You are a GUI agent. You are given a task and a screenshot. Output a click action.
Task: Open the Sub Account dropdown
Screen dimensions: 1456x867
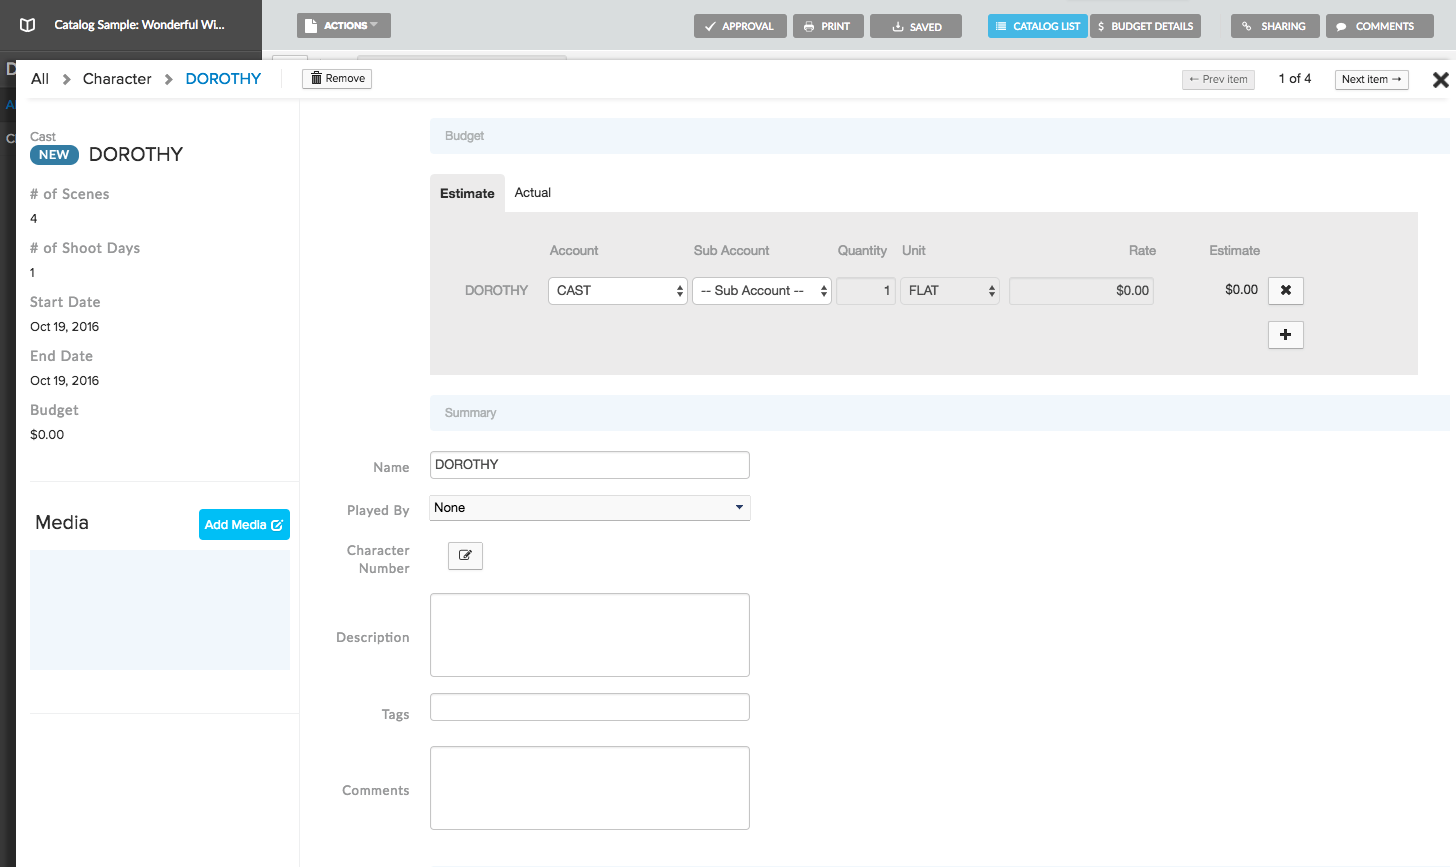762,290
